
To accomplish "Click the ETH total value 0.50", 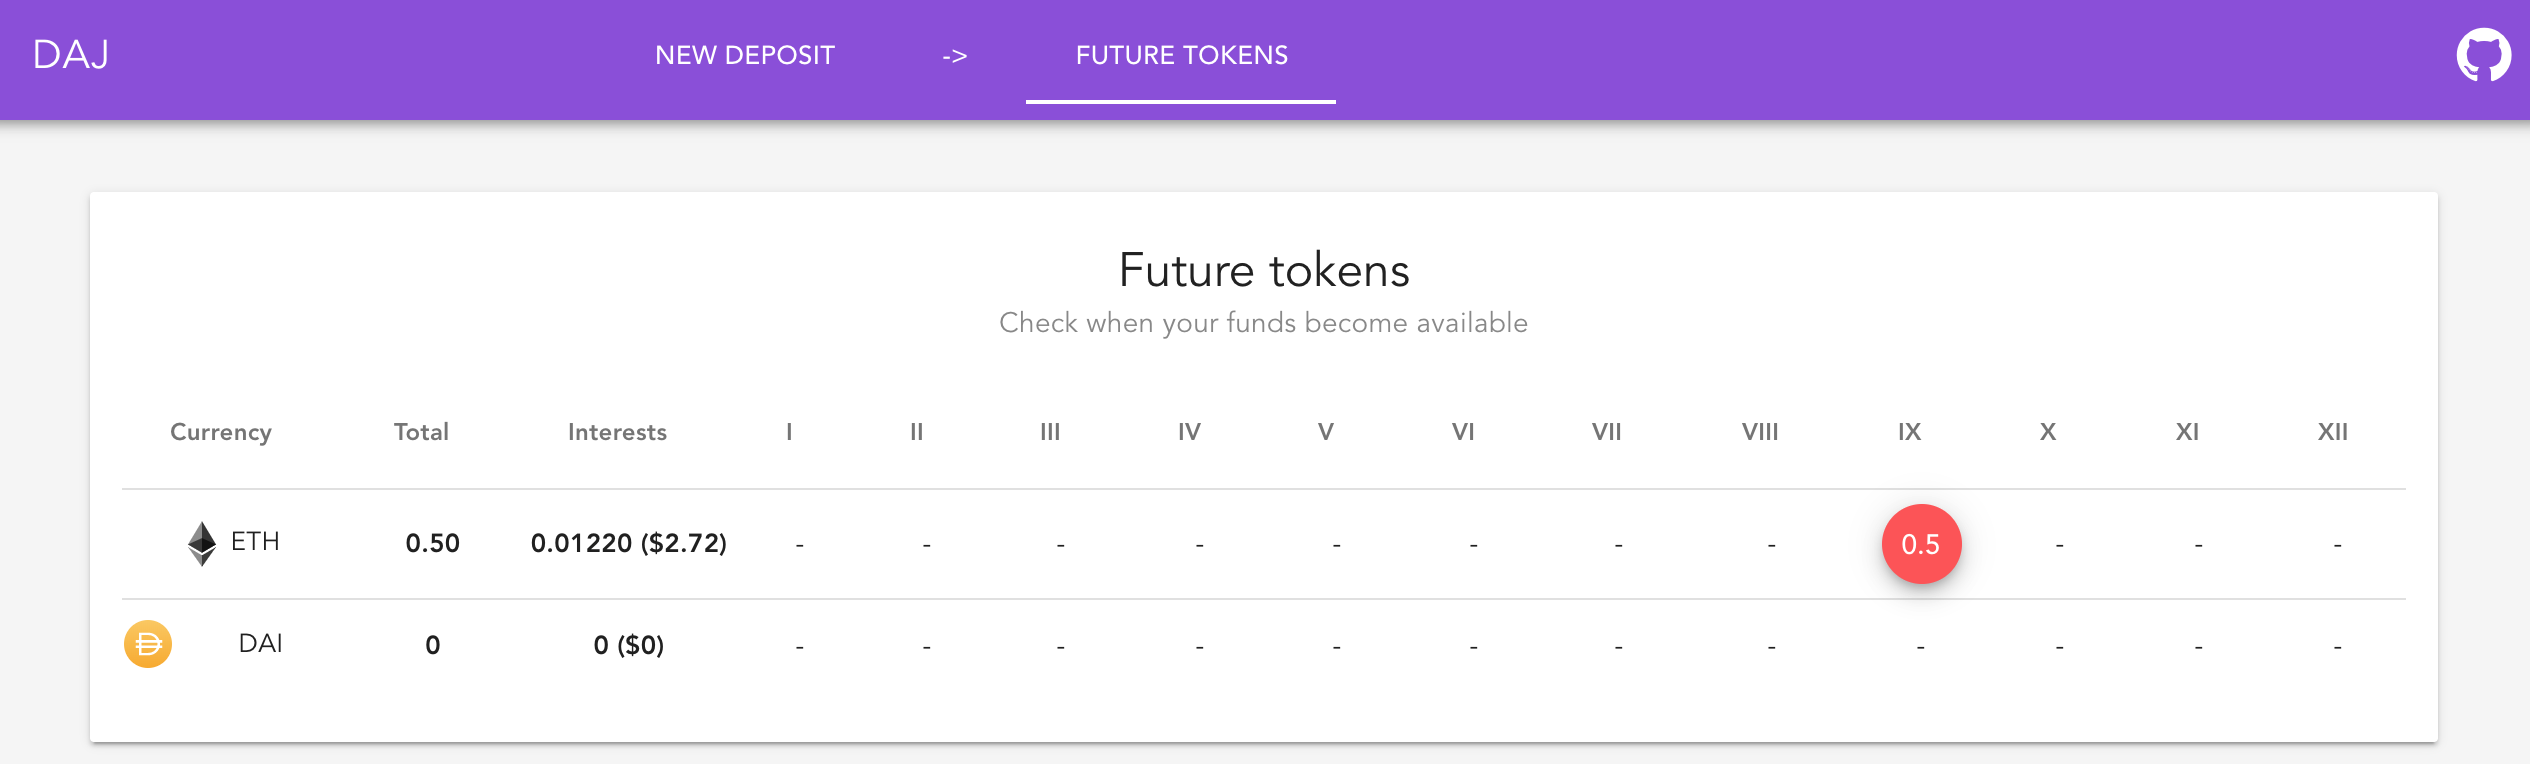I will coord(432,543).
